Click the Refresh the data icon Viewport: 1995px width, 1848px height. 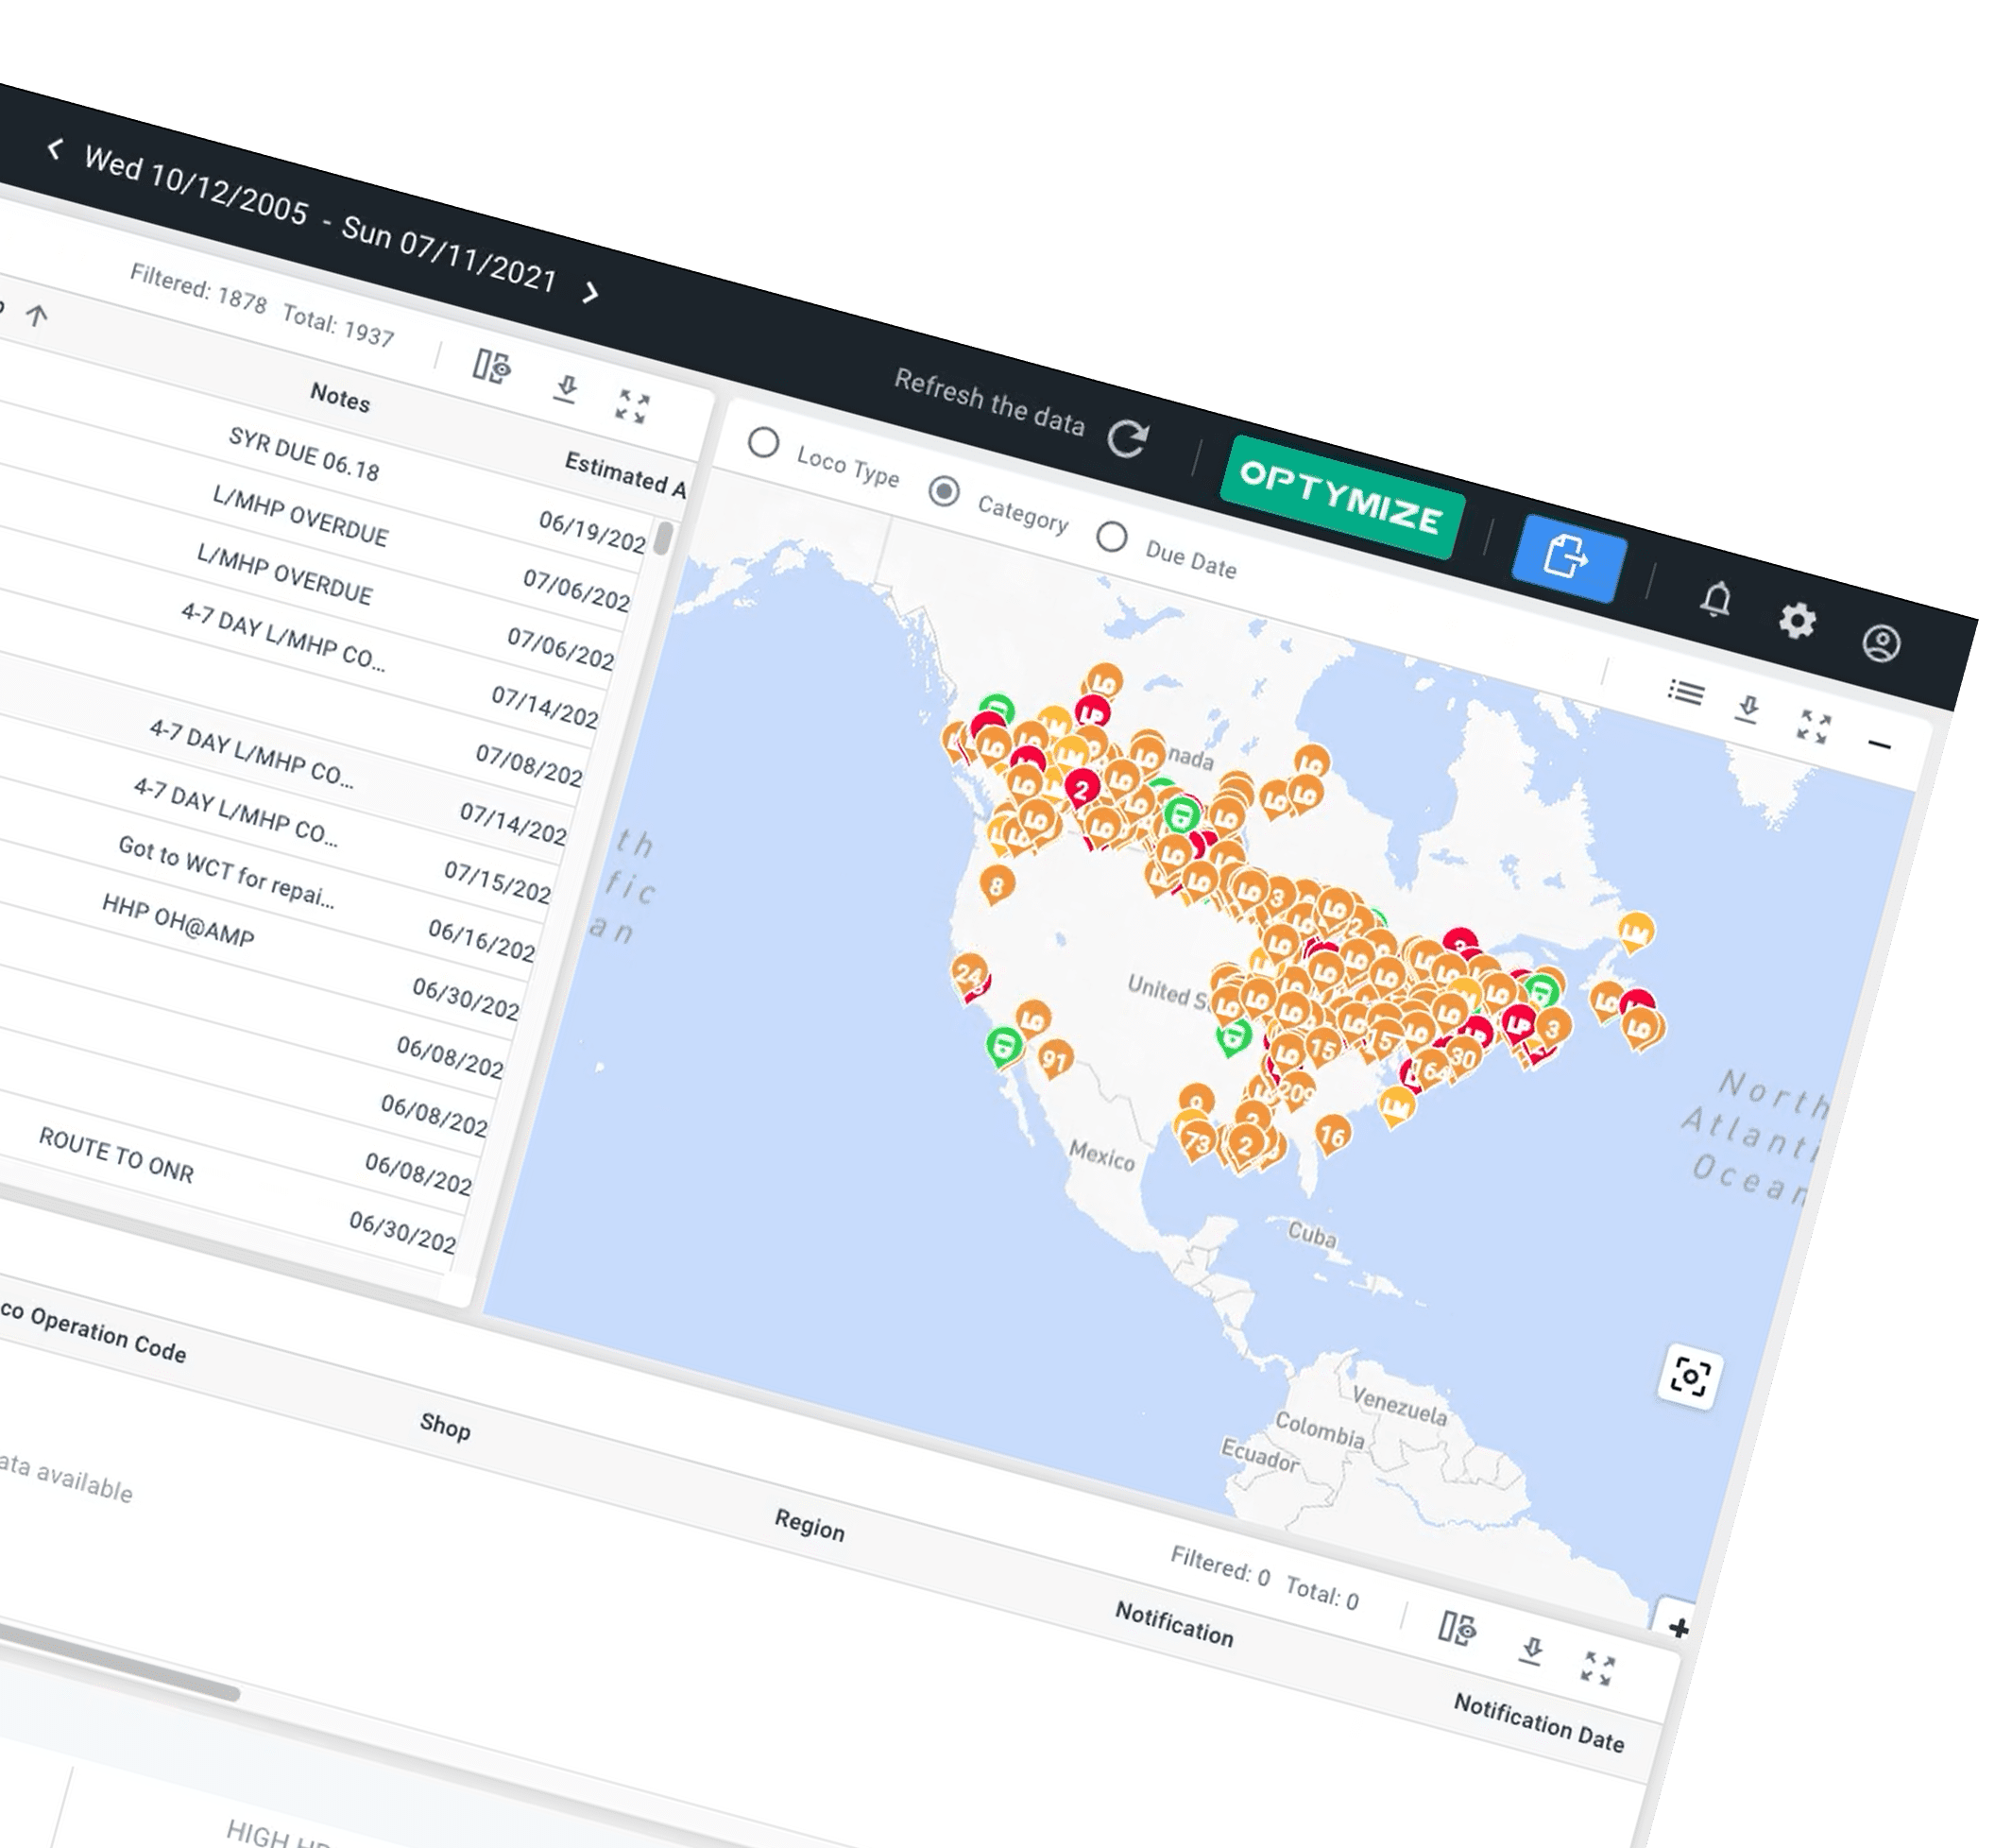pyautogui.click(x=1127, y=438)
